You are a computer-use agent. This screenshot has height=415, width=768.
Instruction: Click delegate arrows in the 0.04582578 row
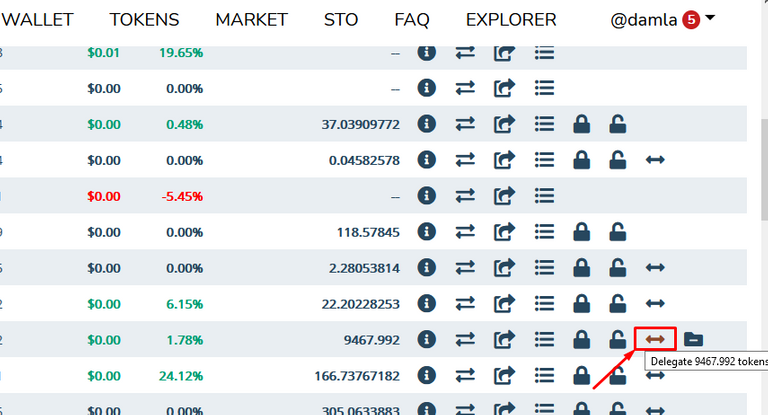(655, 160)
